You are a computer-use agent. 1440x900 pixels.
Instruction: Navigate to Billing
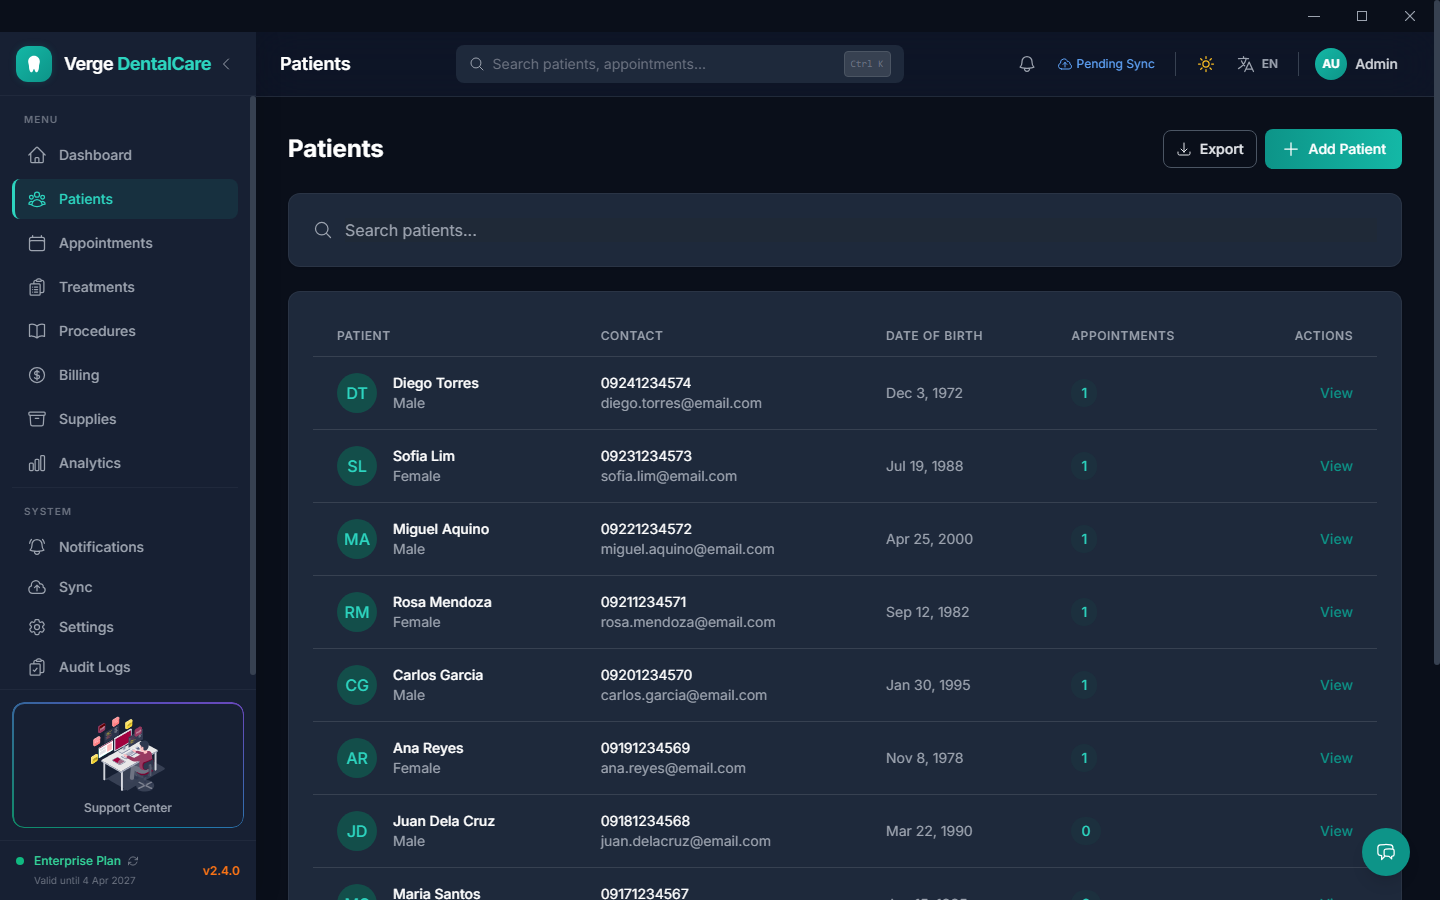125,375
